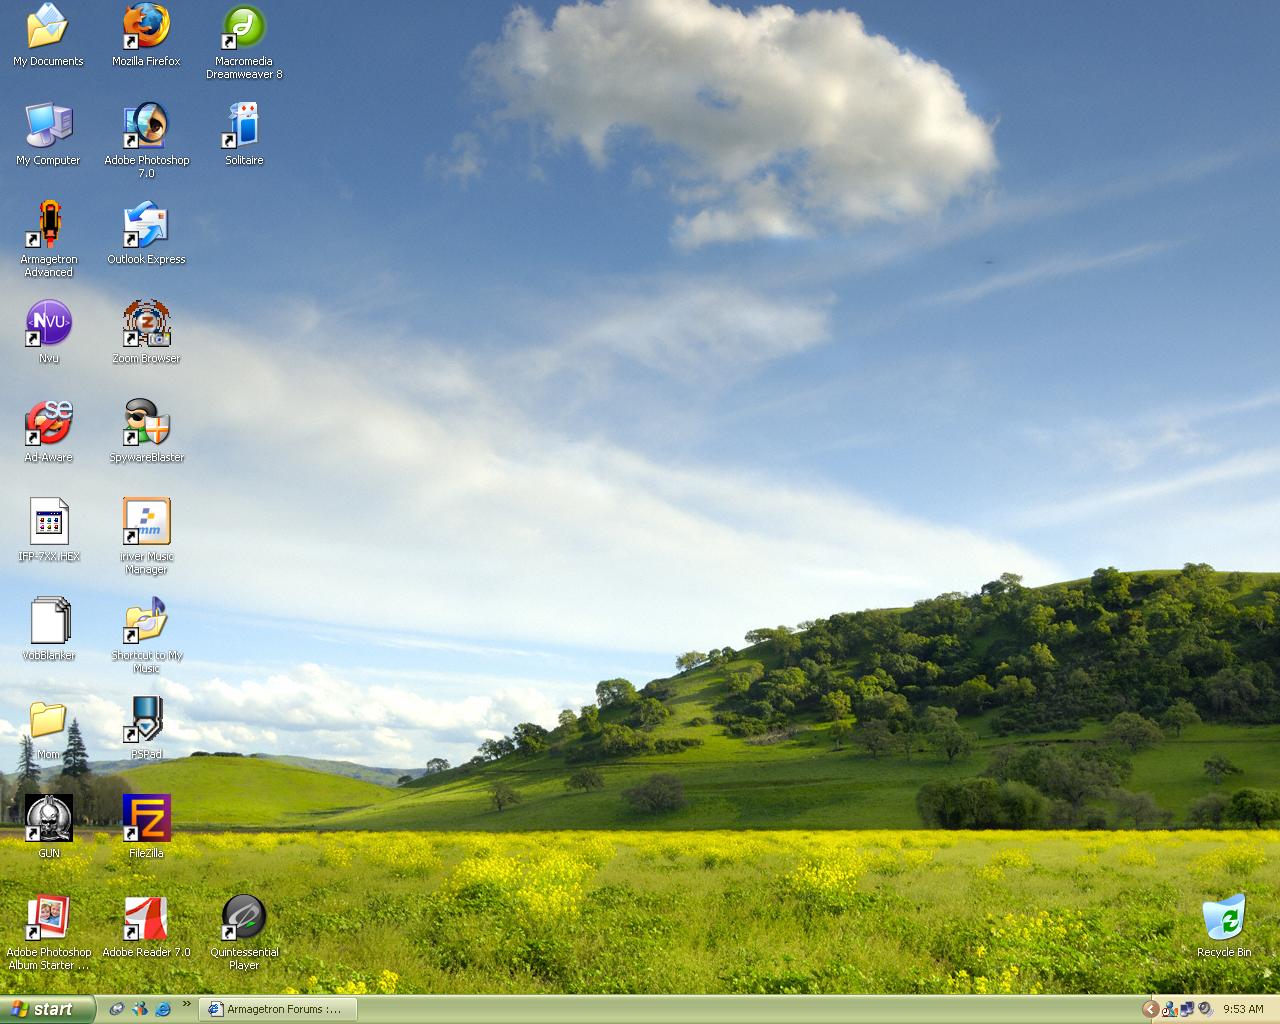The height and width of the screenshot is (1024, 1280).
Task: Click the volume speaker tray icon
Action: (1204, 1009)
